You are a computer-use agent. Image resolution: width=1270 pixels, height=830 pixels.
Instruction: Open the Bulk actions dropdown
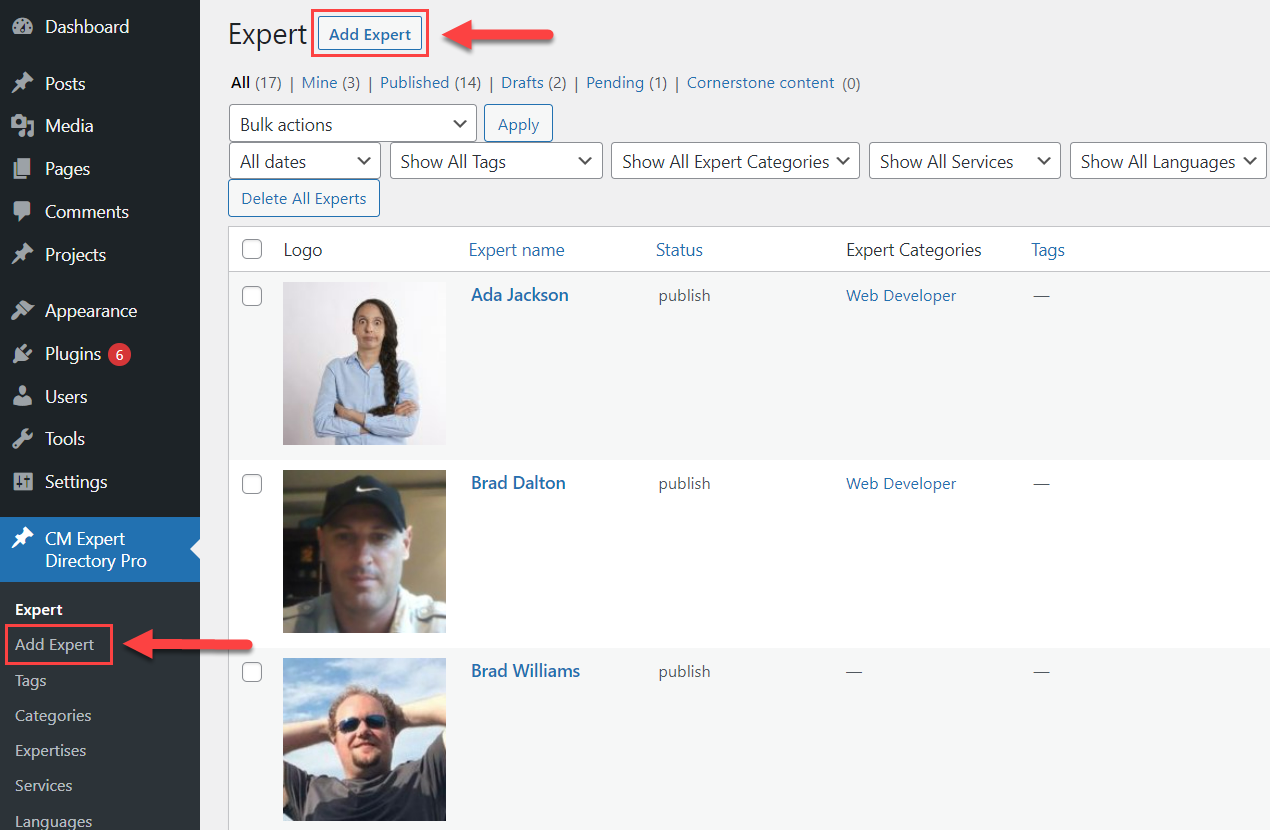click(352, 124)
